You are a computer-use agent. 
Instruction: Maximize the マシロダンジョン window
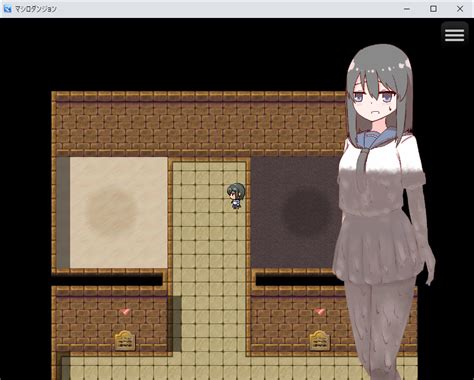(433, 9)
